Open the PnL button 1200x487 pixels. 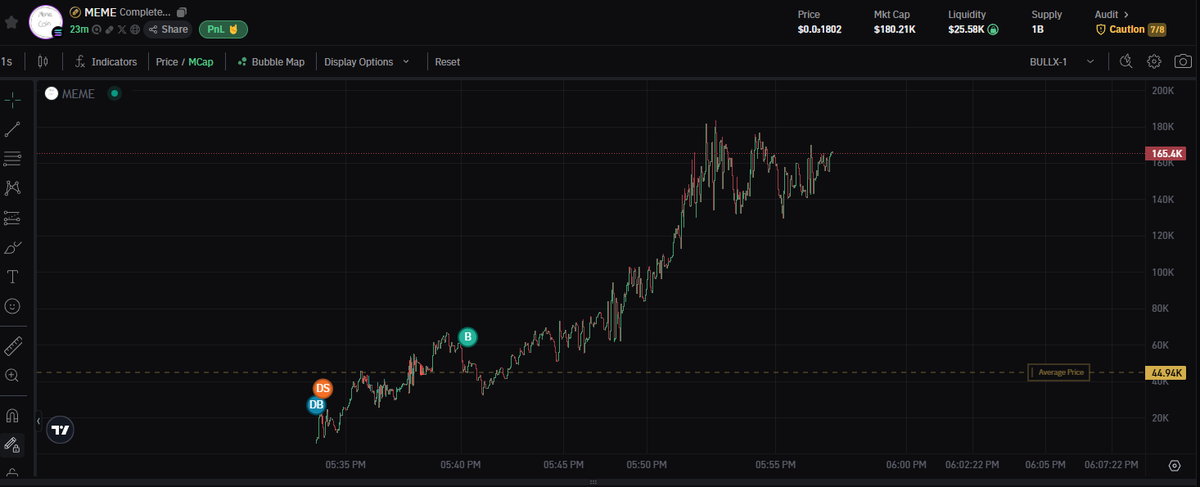tap(223, 30)
